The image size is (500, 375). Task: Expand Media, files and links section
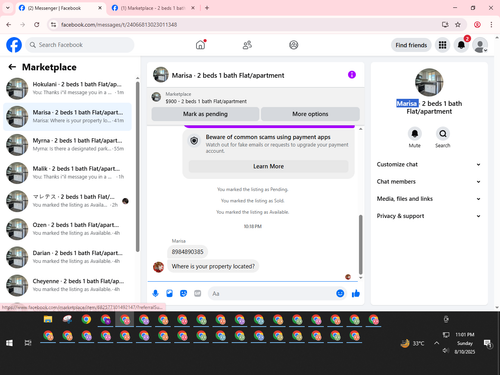[429, 199]
